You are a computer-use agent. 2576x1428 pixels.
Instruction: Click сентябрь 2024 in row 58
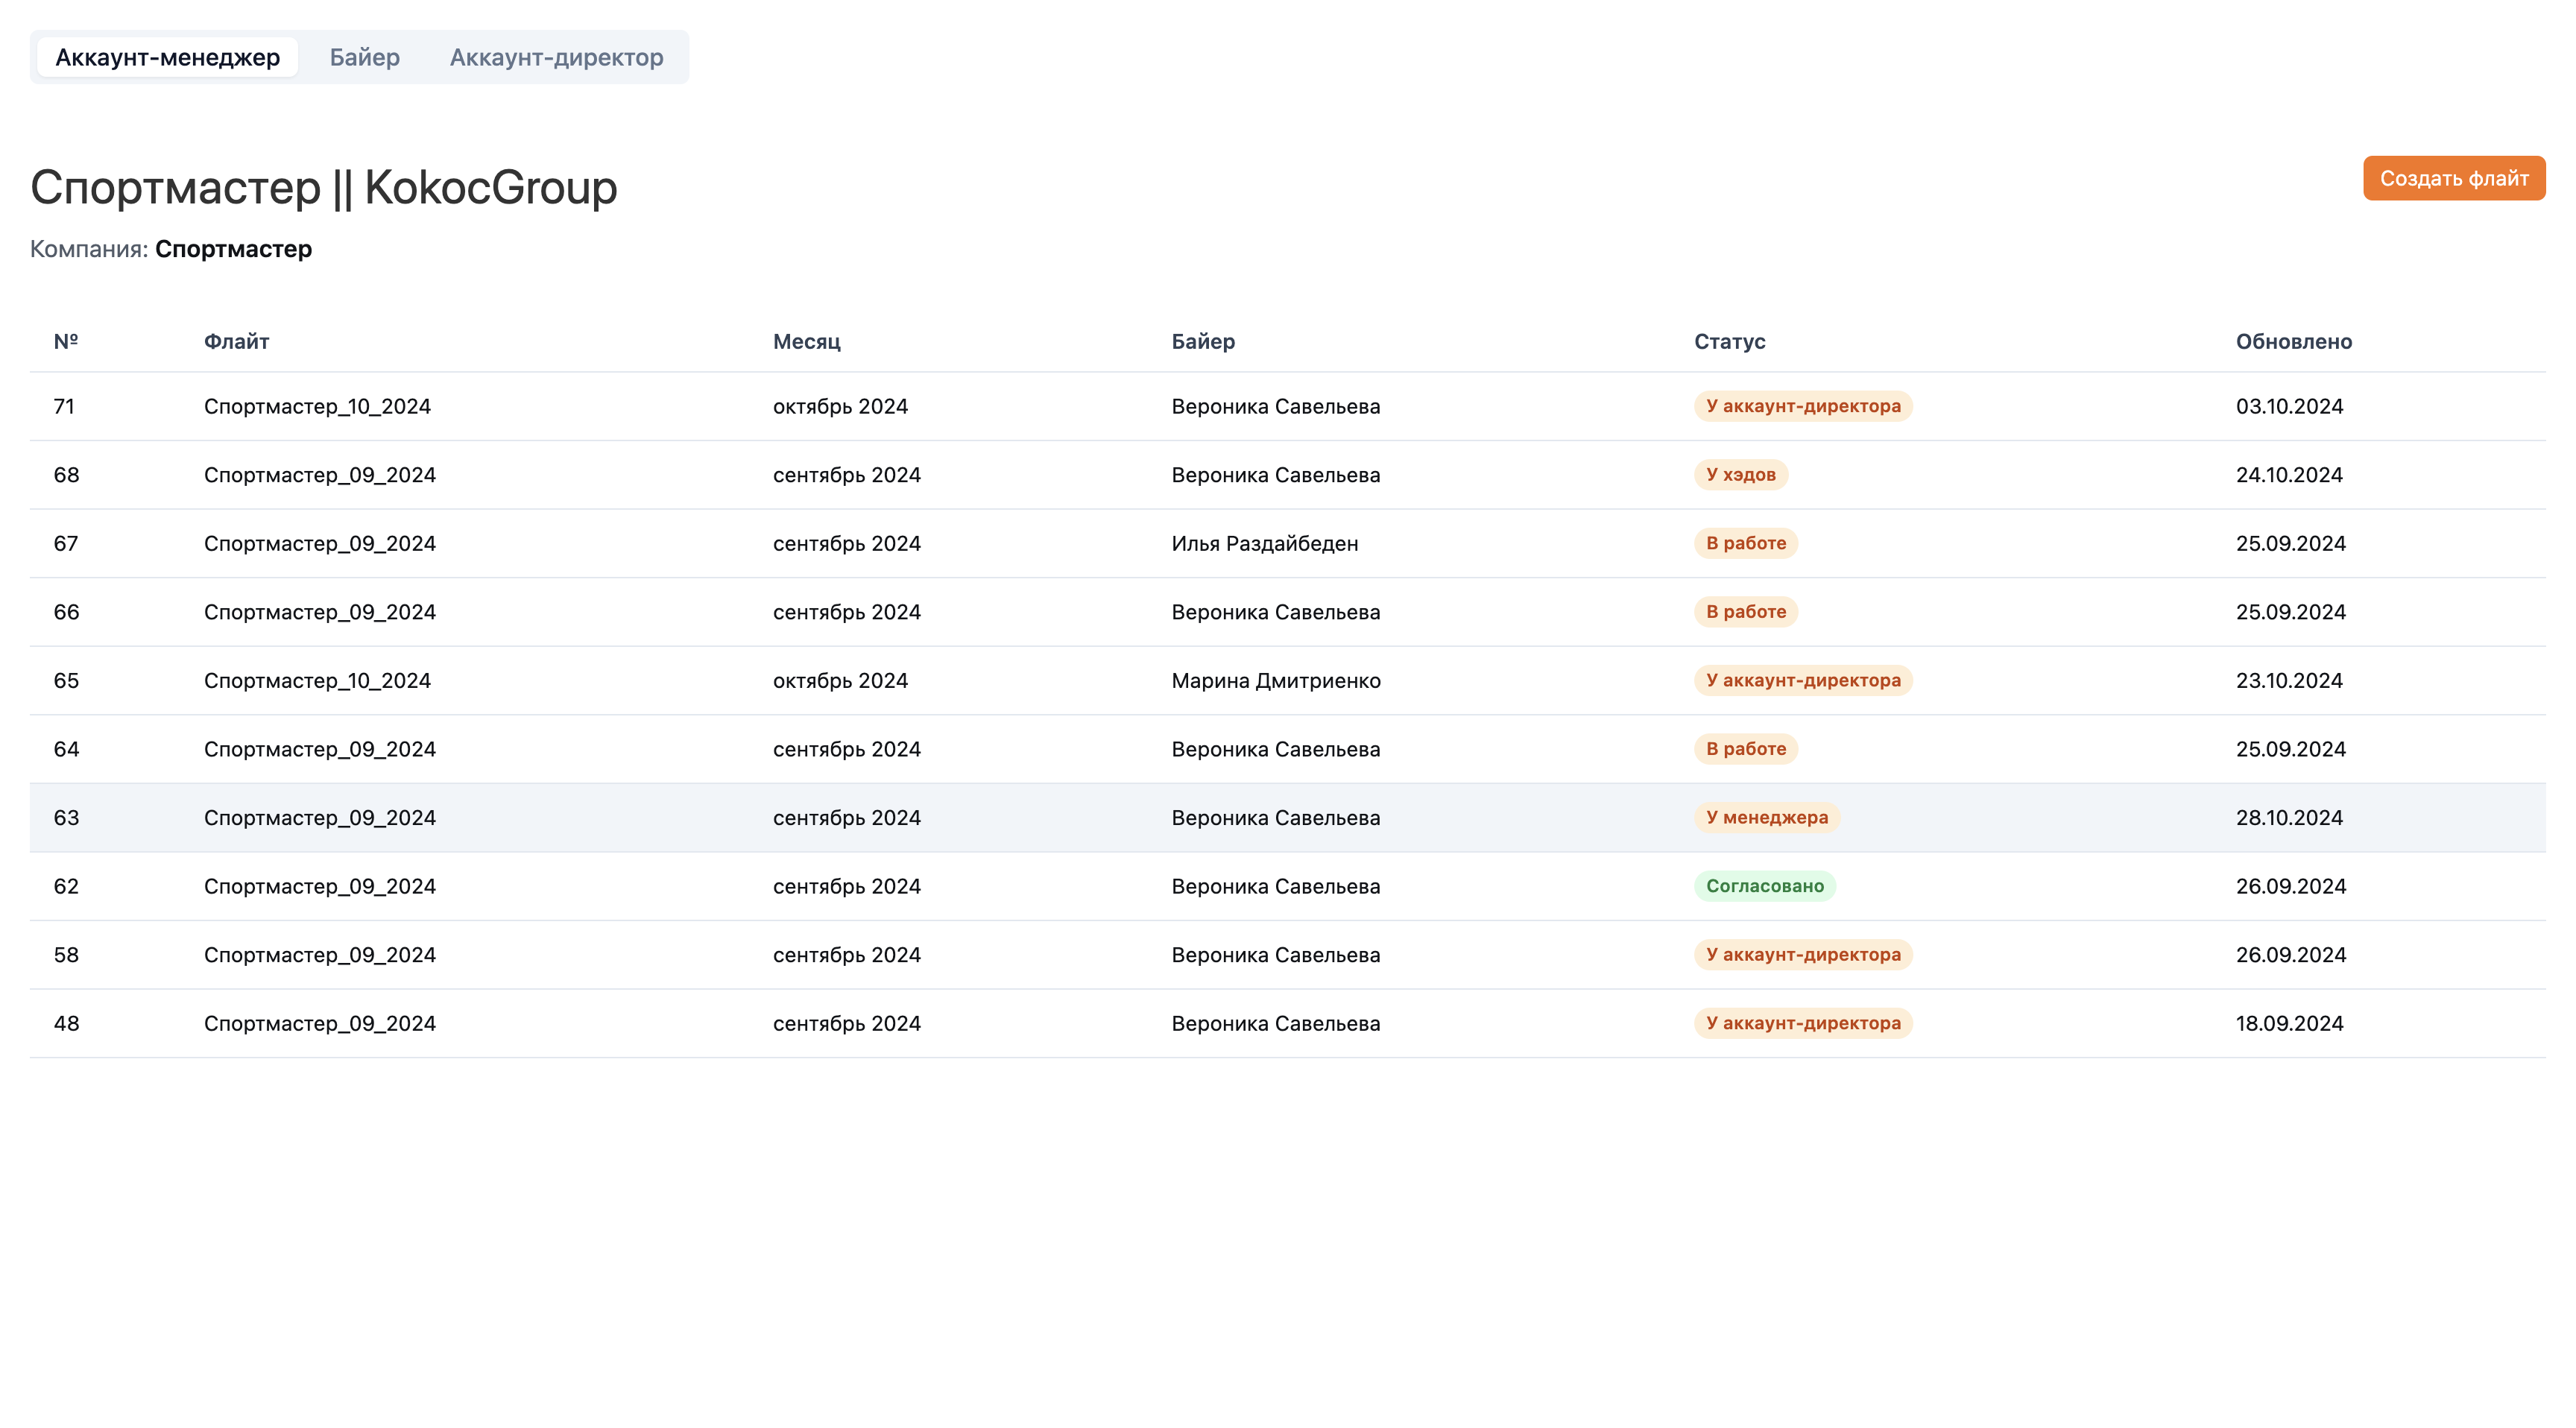(x=847, y=955)
